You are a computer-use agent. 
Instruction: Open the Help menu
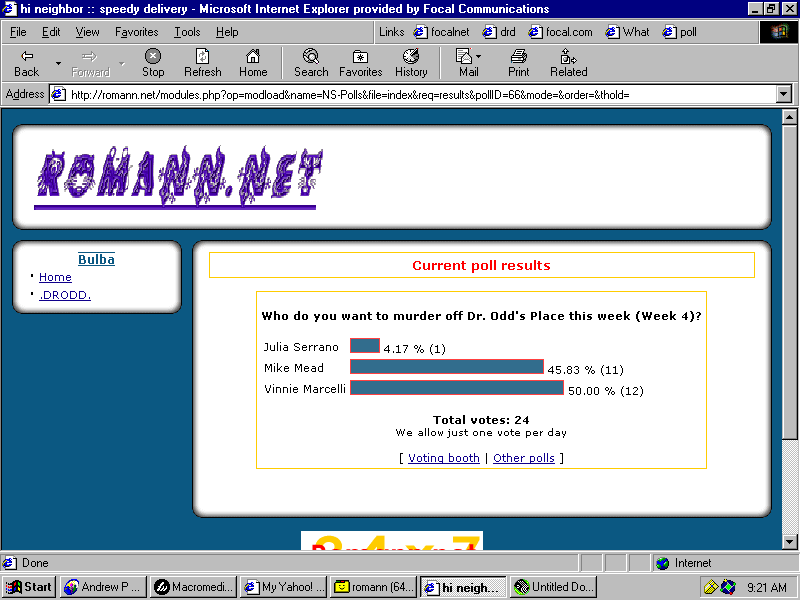227,32
